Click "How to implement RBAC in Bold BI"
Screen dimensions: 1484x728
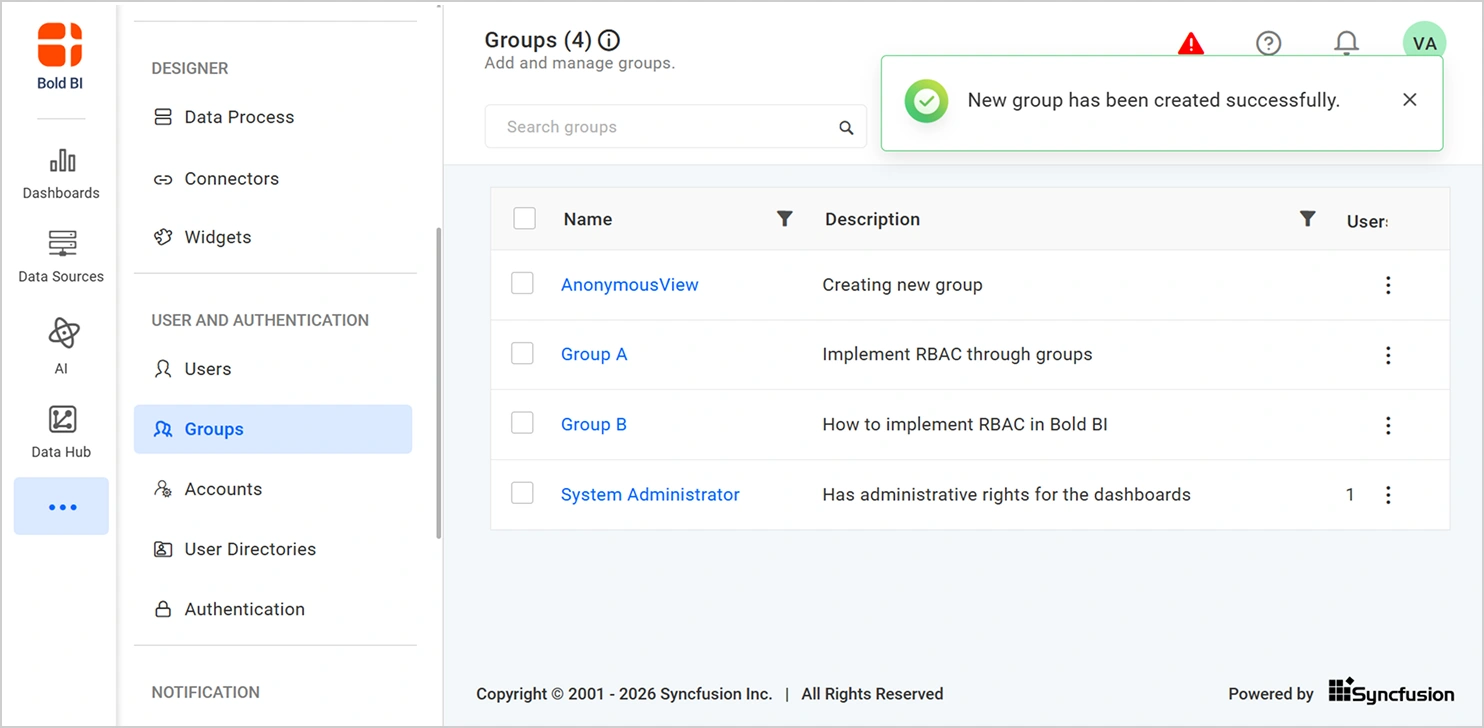tap(965, 424)
